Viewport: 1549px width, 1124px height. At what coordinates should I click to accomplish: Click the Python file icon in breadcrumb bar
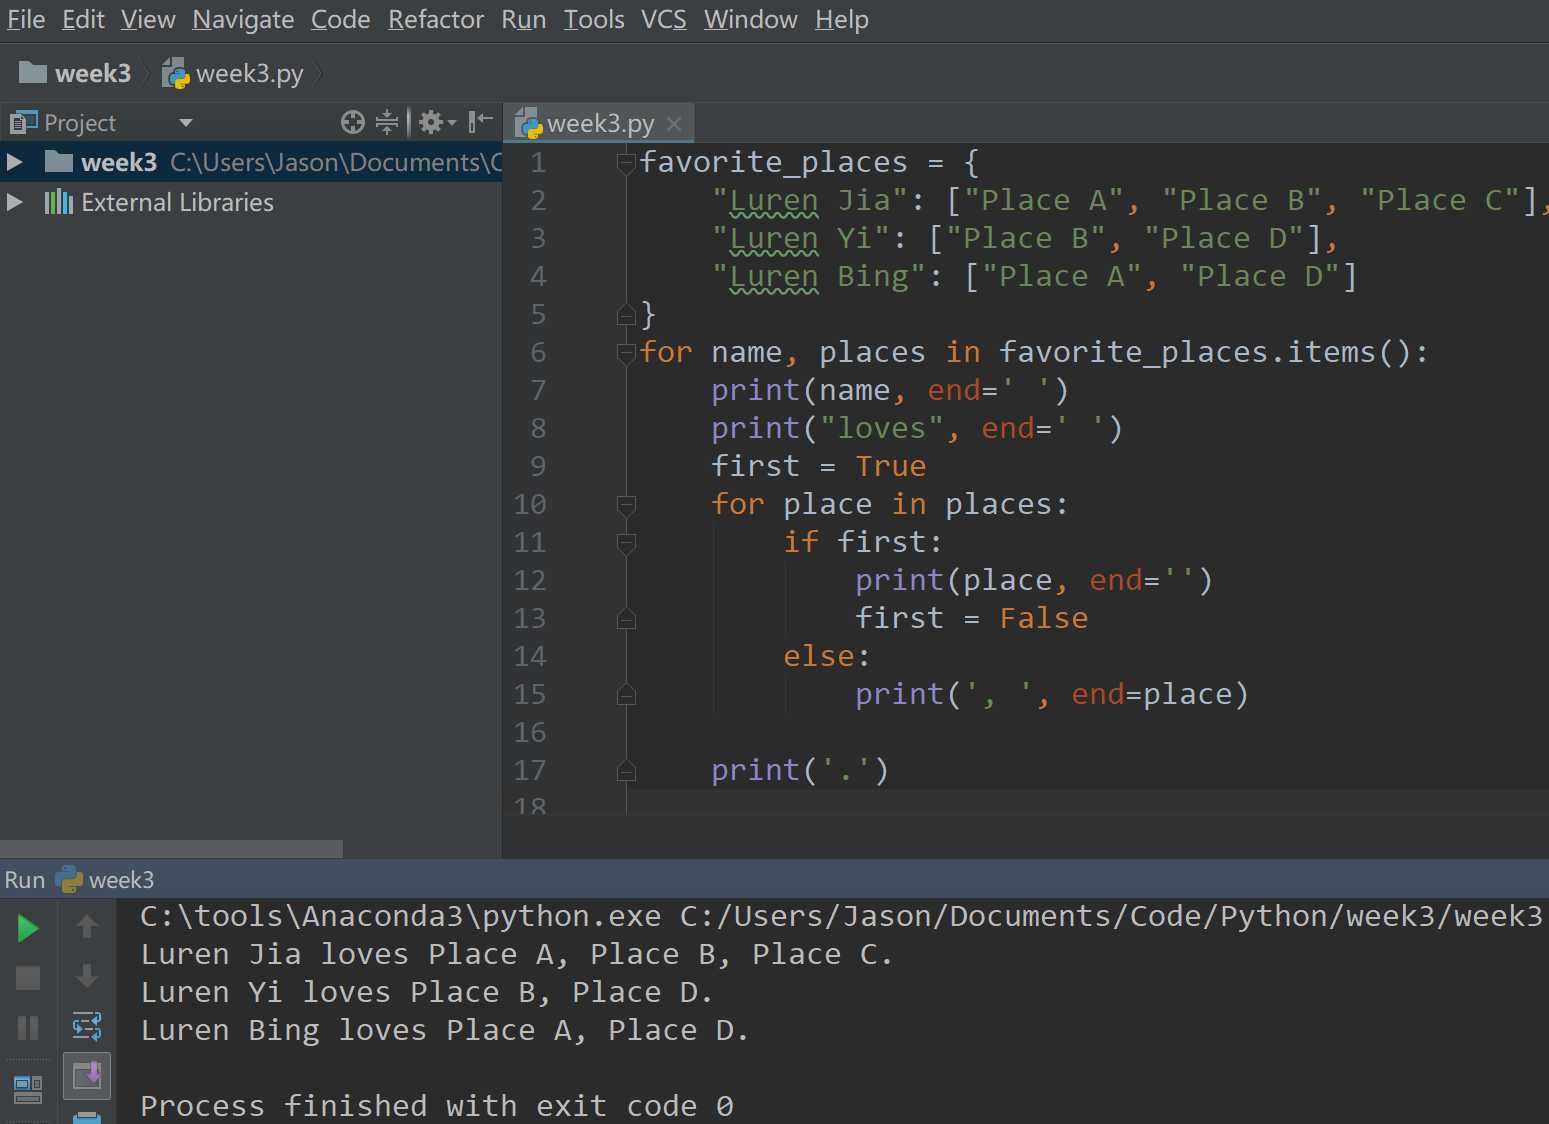176,73
